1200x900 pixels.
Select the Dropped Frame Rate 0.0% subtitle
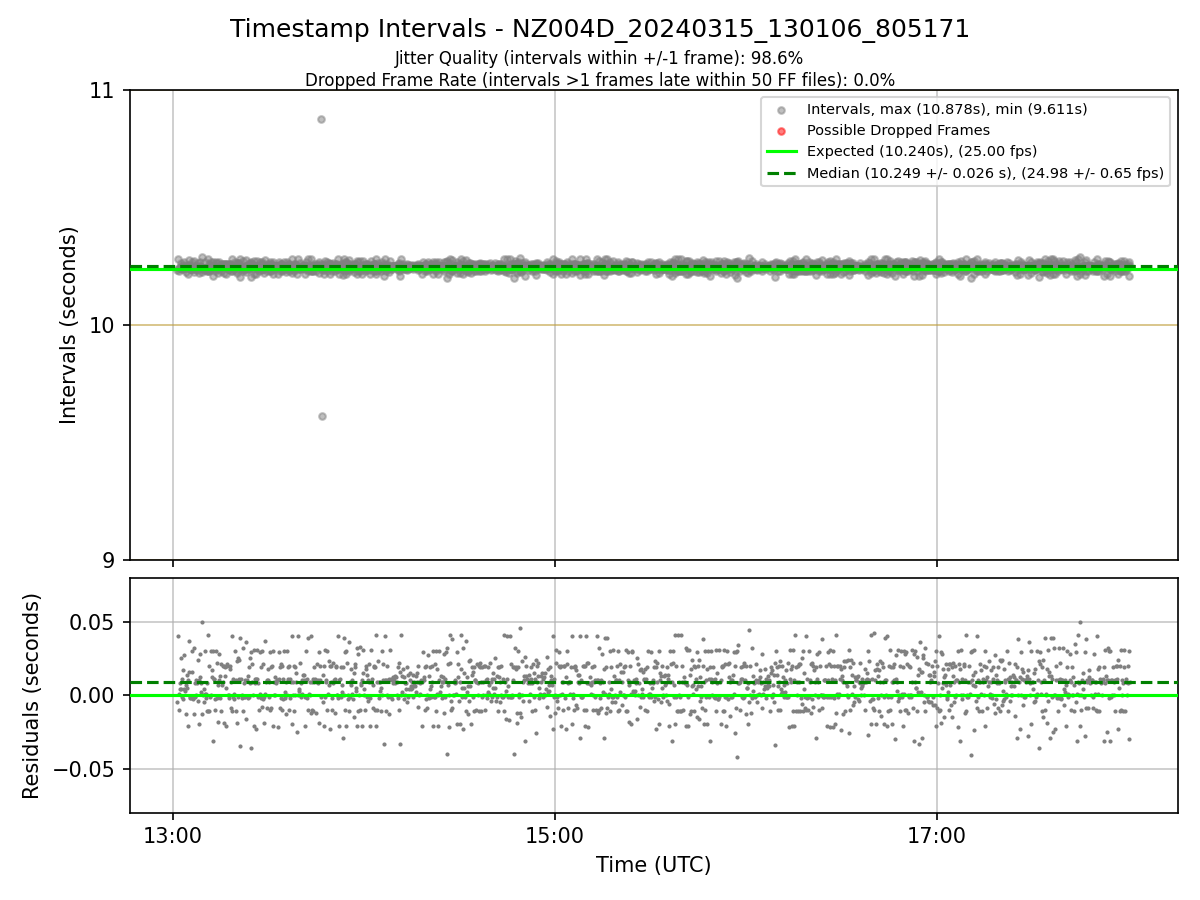point(600,80)
